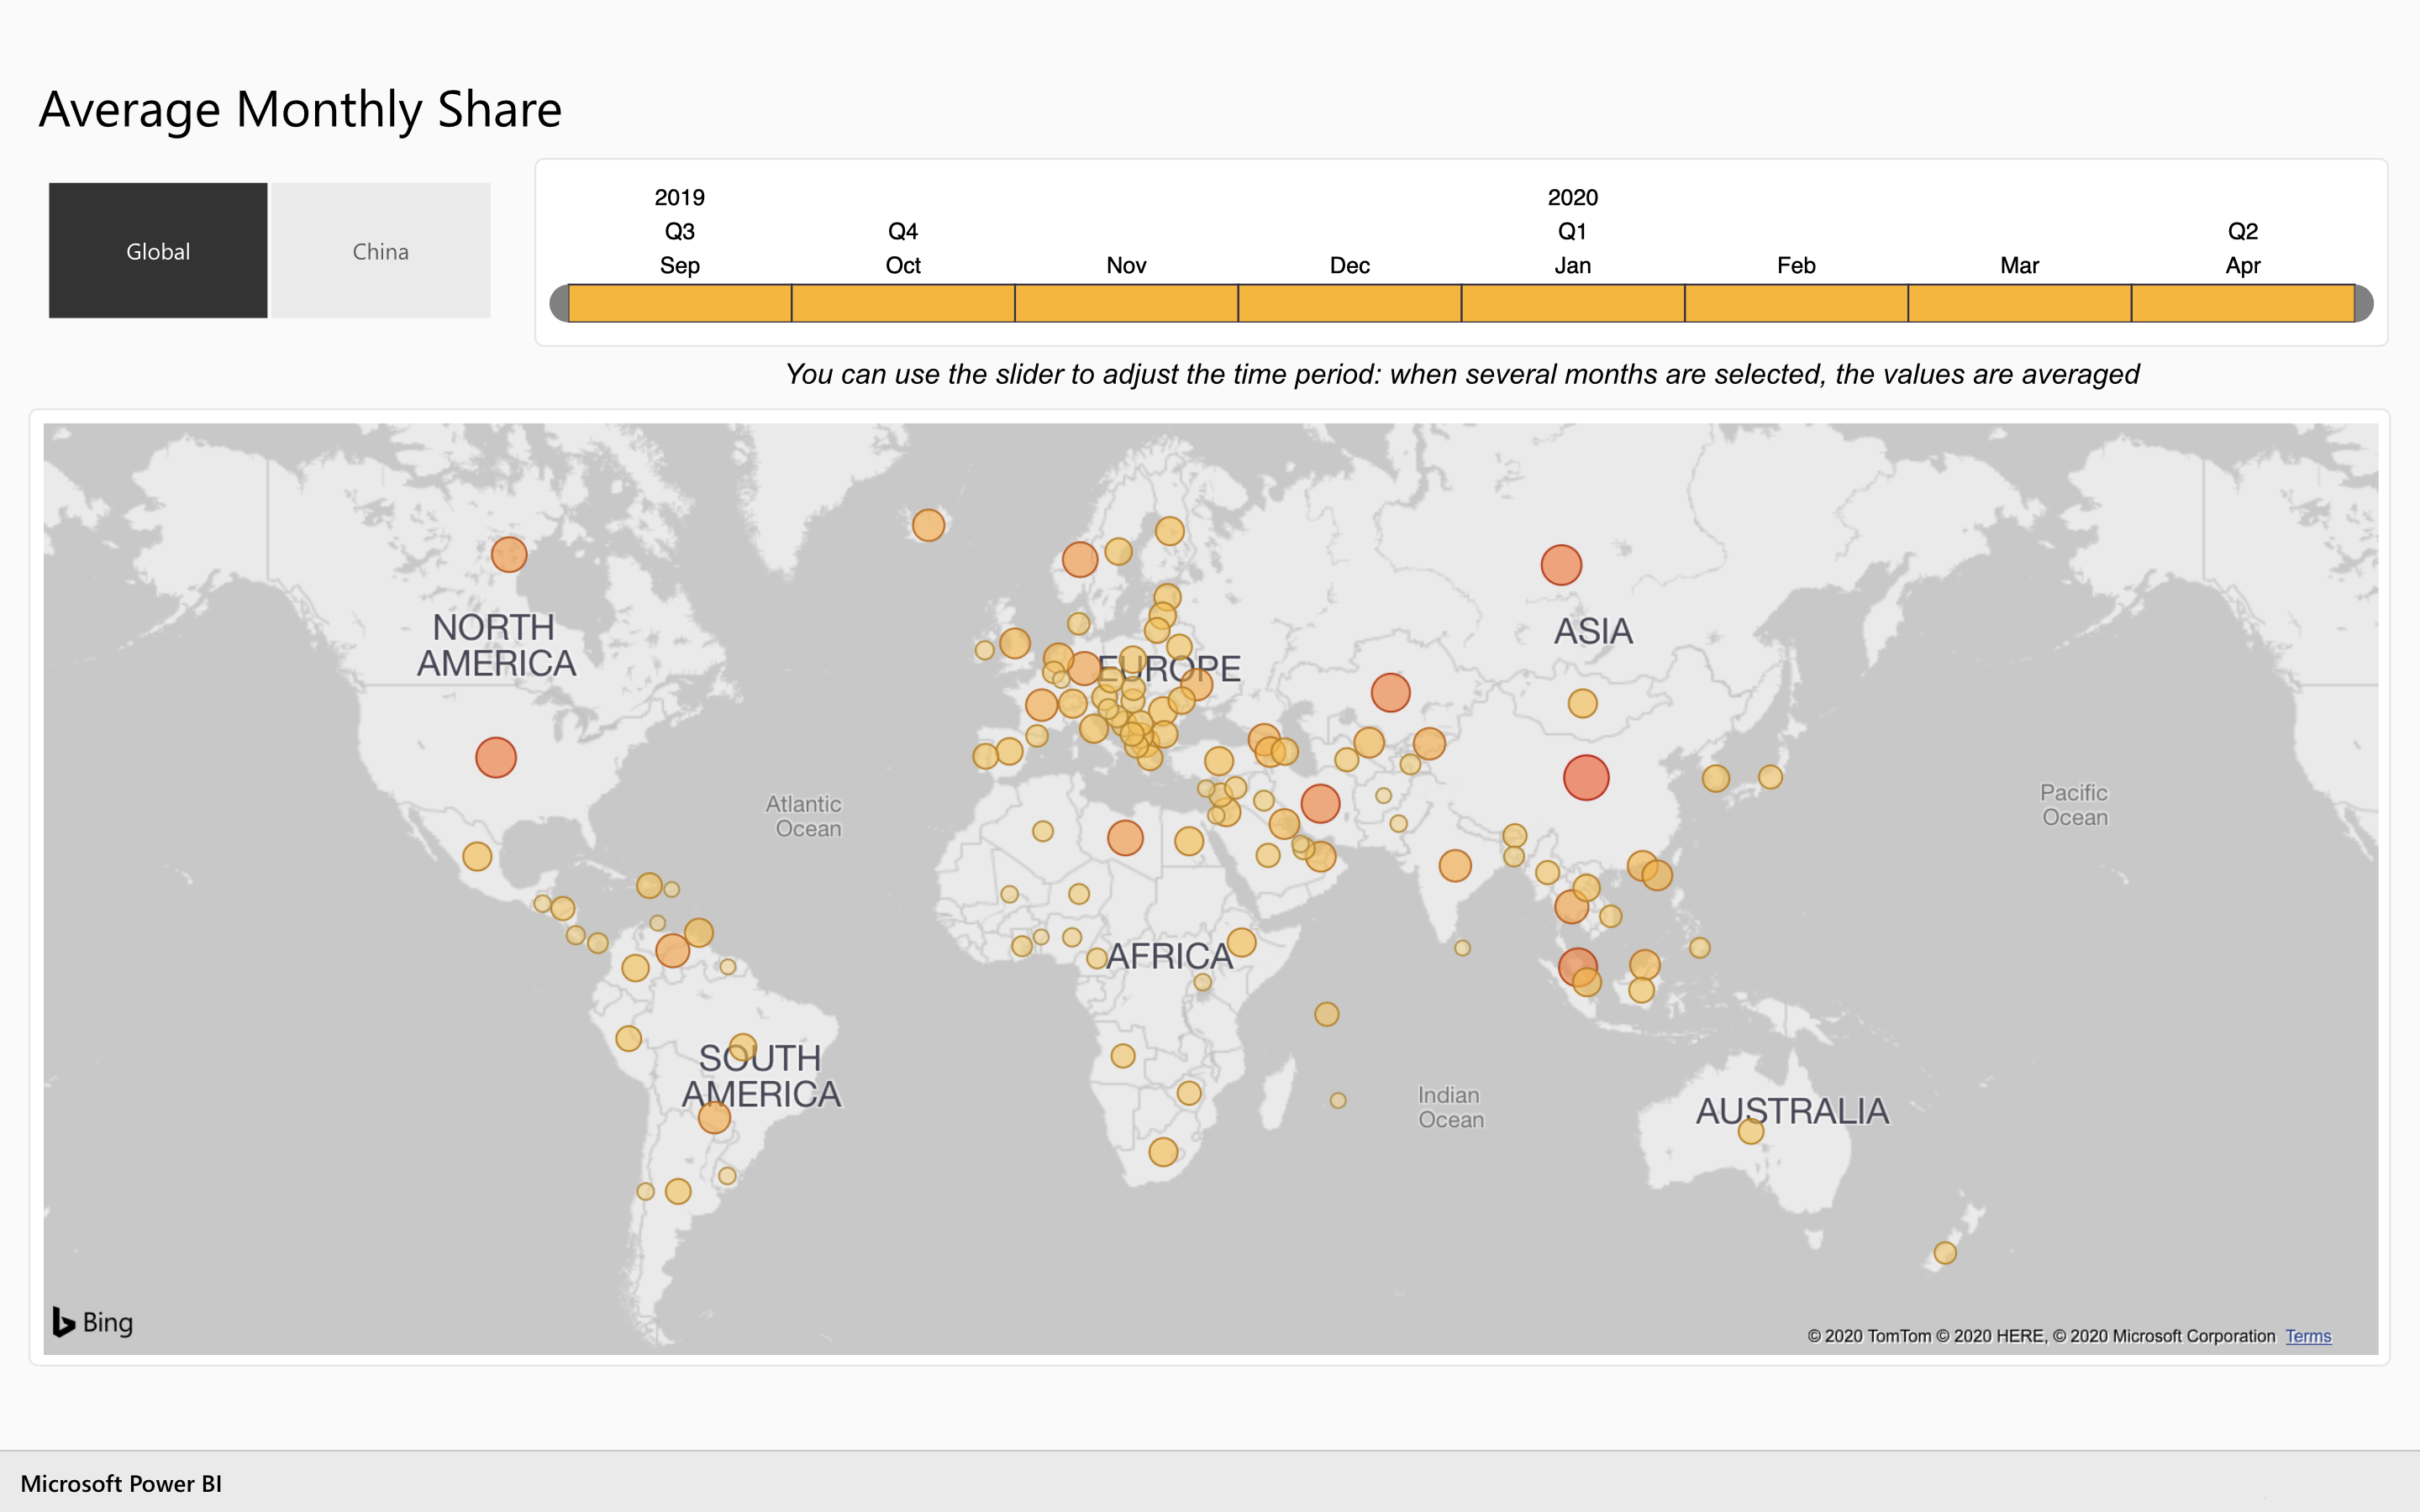Screen dimensions: 2420x1512
Task: Click the left slider handle
Action: point(560,303)
